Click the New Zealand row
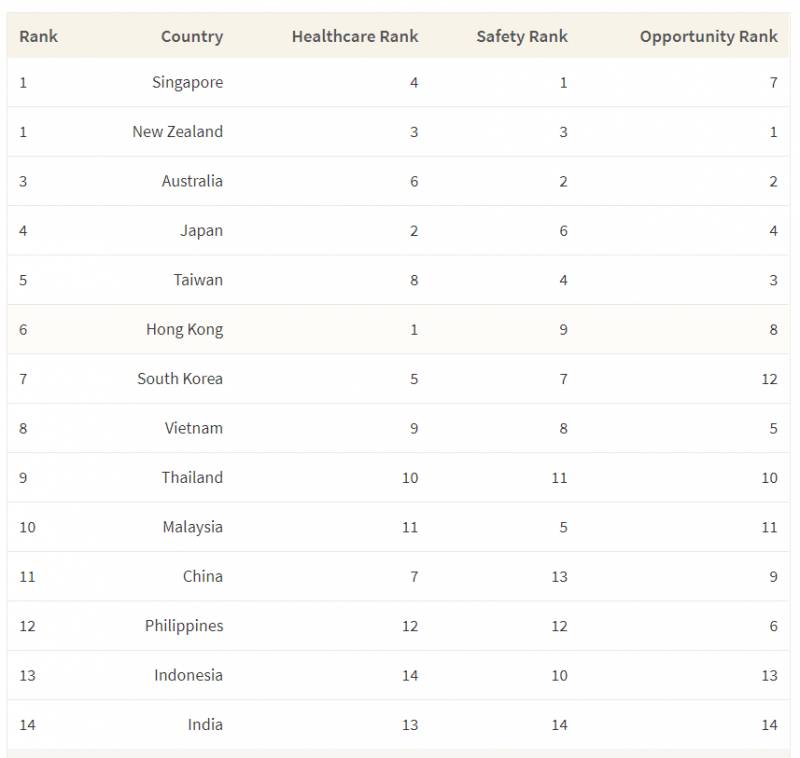The height and width of the screenshot is (758, 800). coord(177,131)
